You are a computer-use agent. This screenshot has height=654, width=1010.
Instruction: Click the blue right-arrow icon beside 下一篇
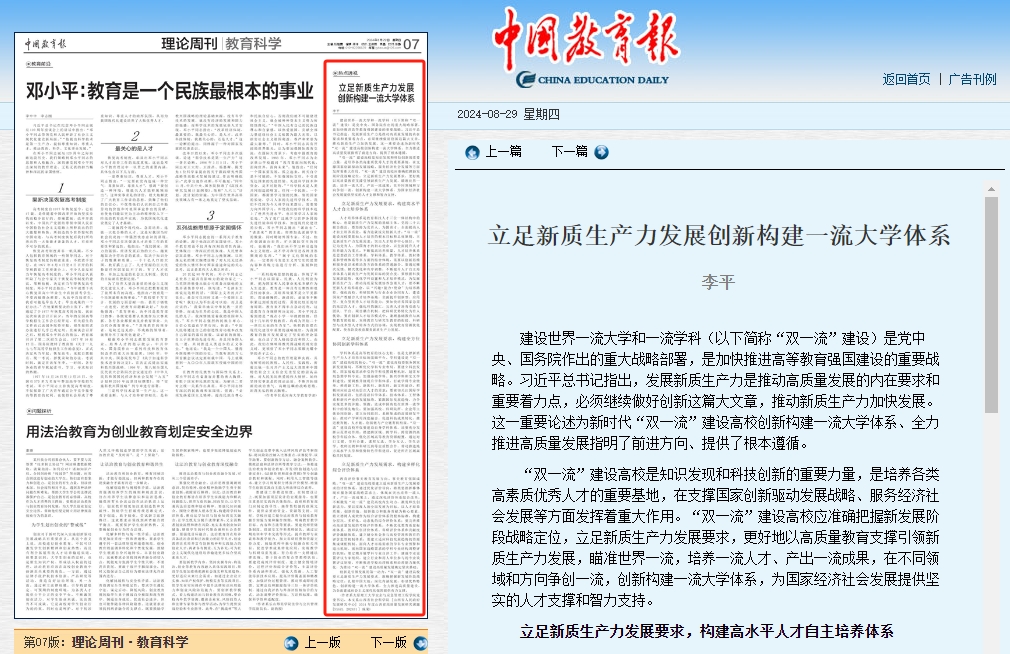(601, 152)
